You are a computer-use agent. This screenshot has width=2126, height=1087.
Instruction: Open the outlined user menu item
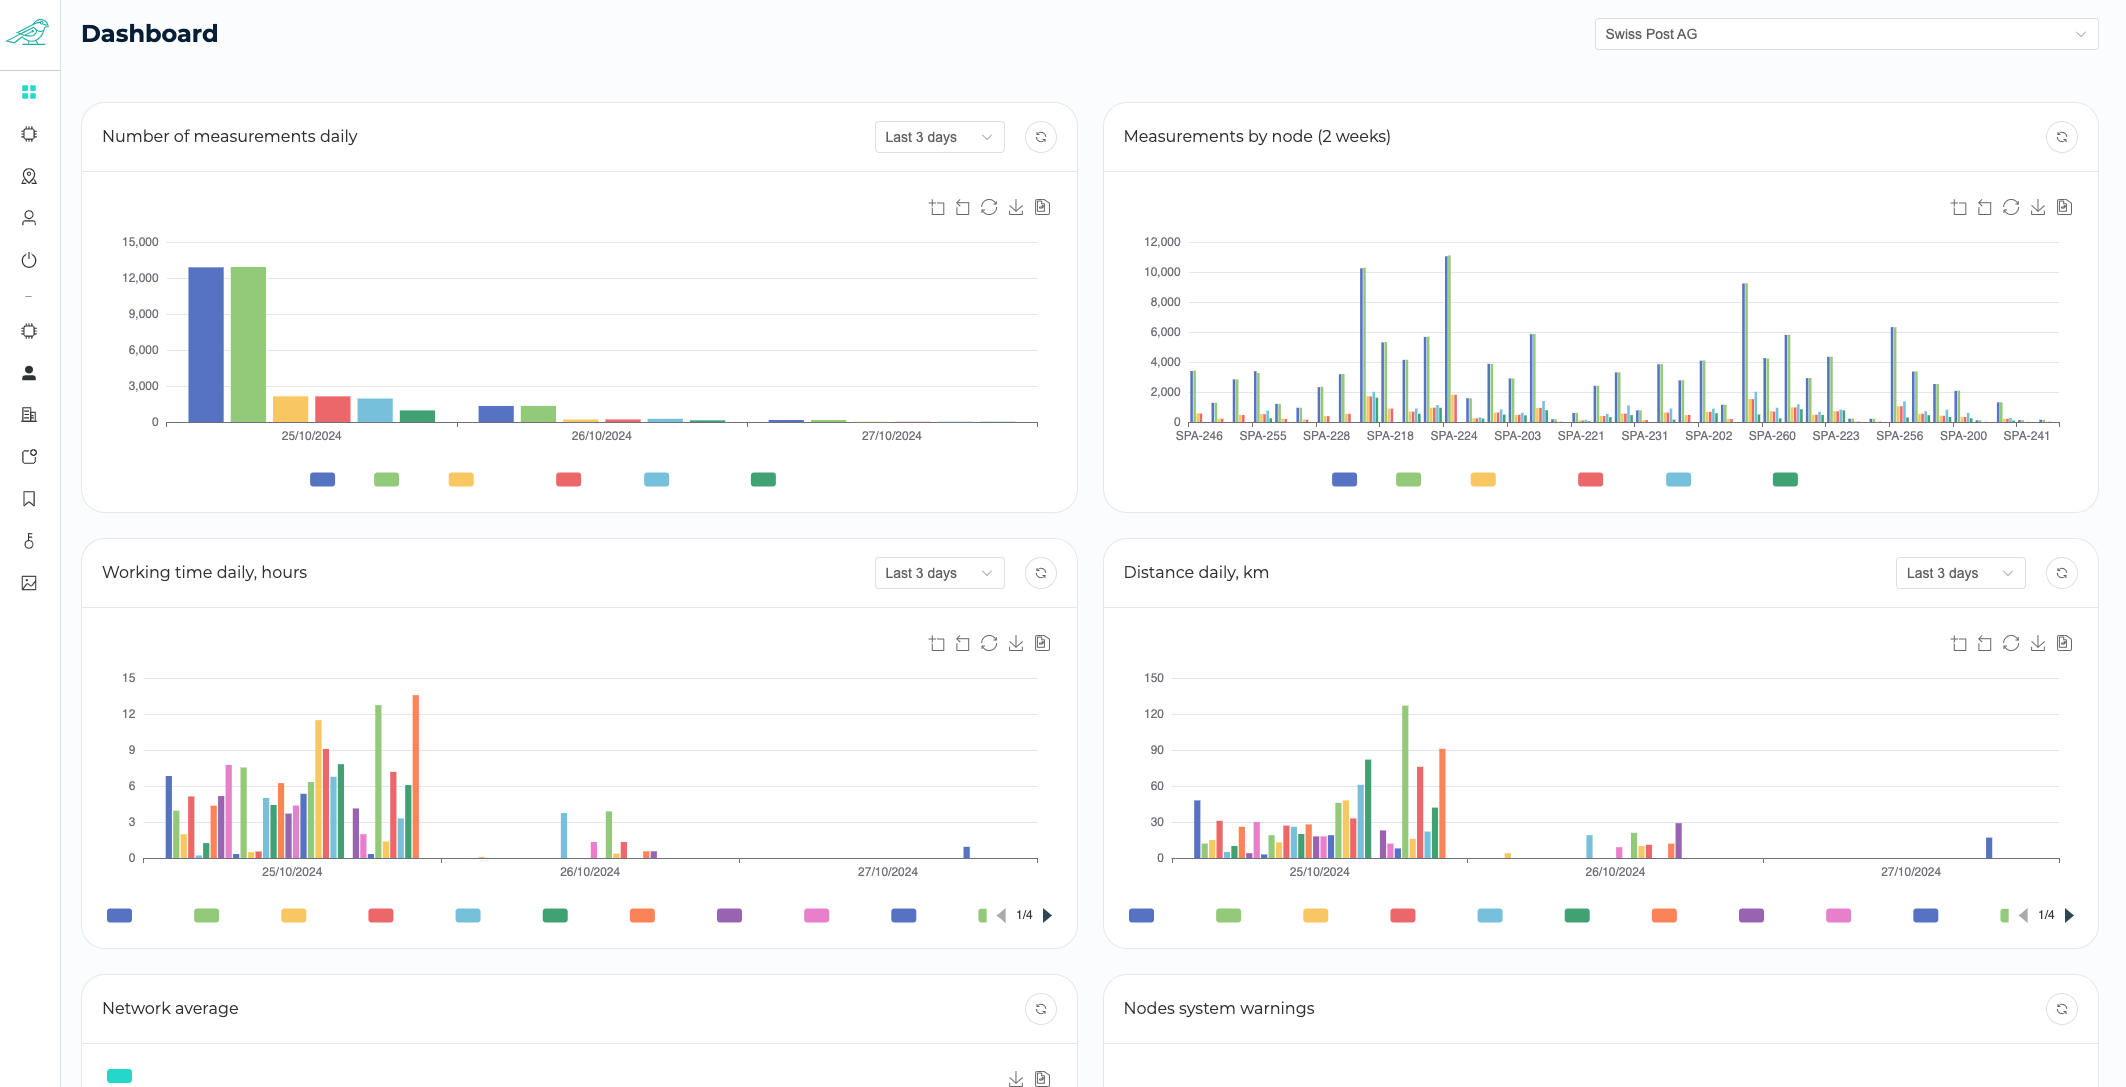point(29,218)
